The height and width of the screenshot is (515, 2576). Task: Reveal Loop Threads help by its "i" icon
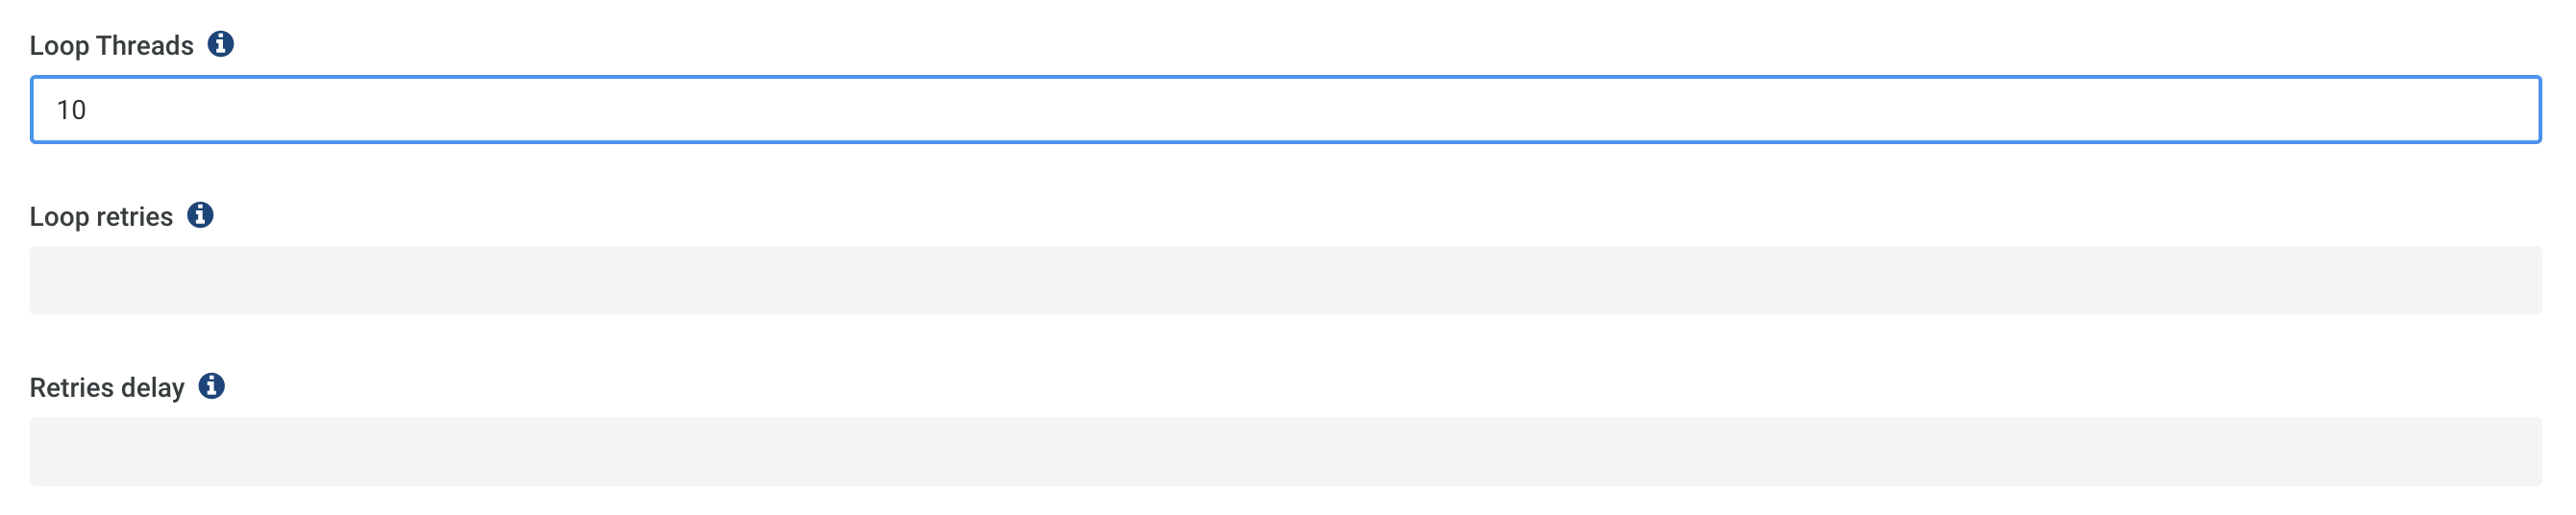click(x=220, y=44)
